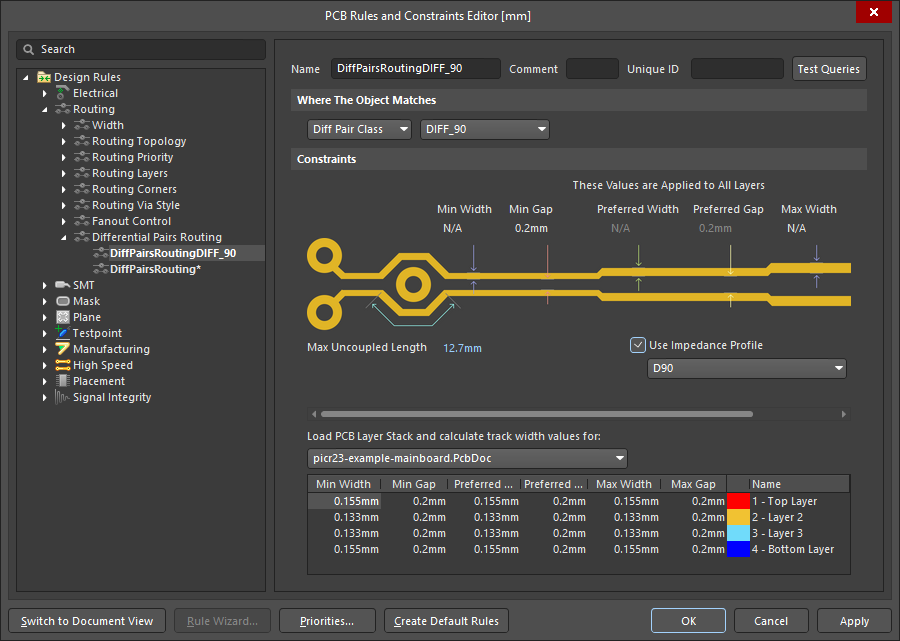Viewport: 900px width, 641px height.
Task: Click the High Speed category icon
Action: point(63,365)
